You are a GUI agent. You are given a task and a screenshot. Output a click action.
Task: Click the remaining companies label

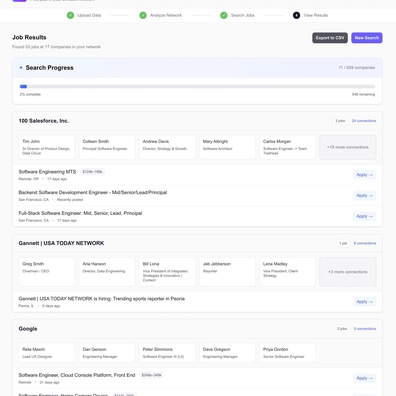point(363,94)
